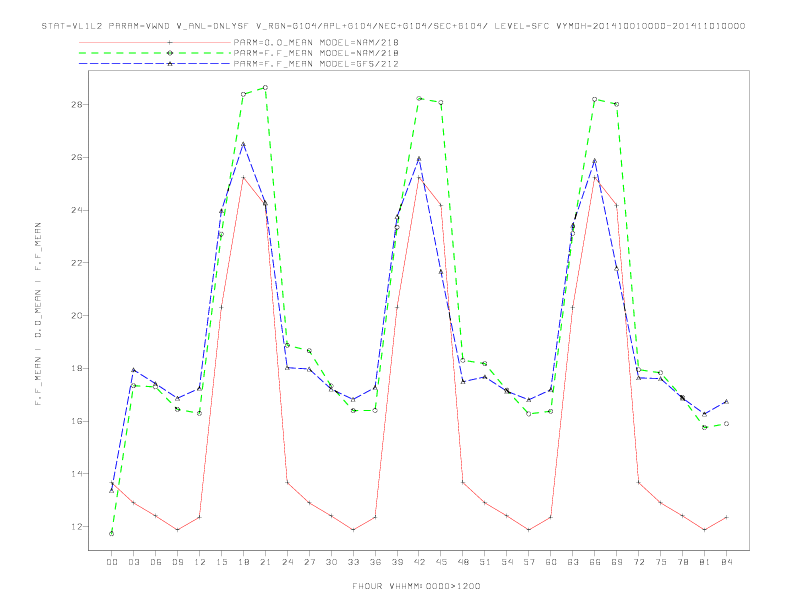792x612 pixels.
Task: Click y-axis tick label 22
Action: coord(77,263)
